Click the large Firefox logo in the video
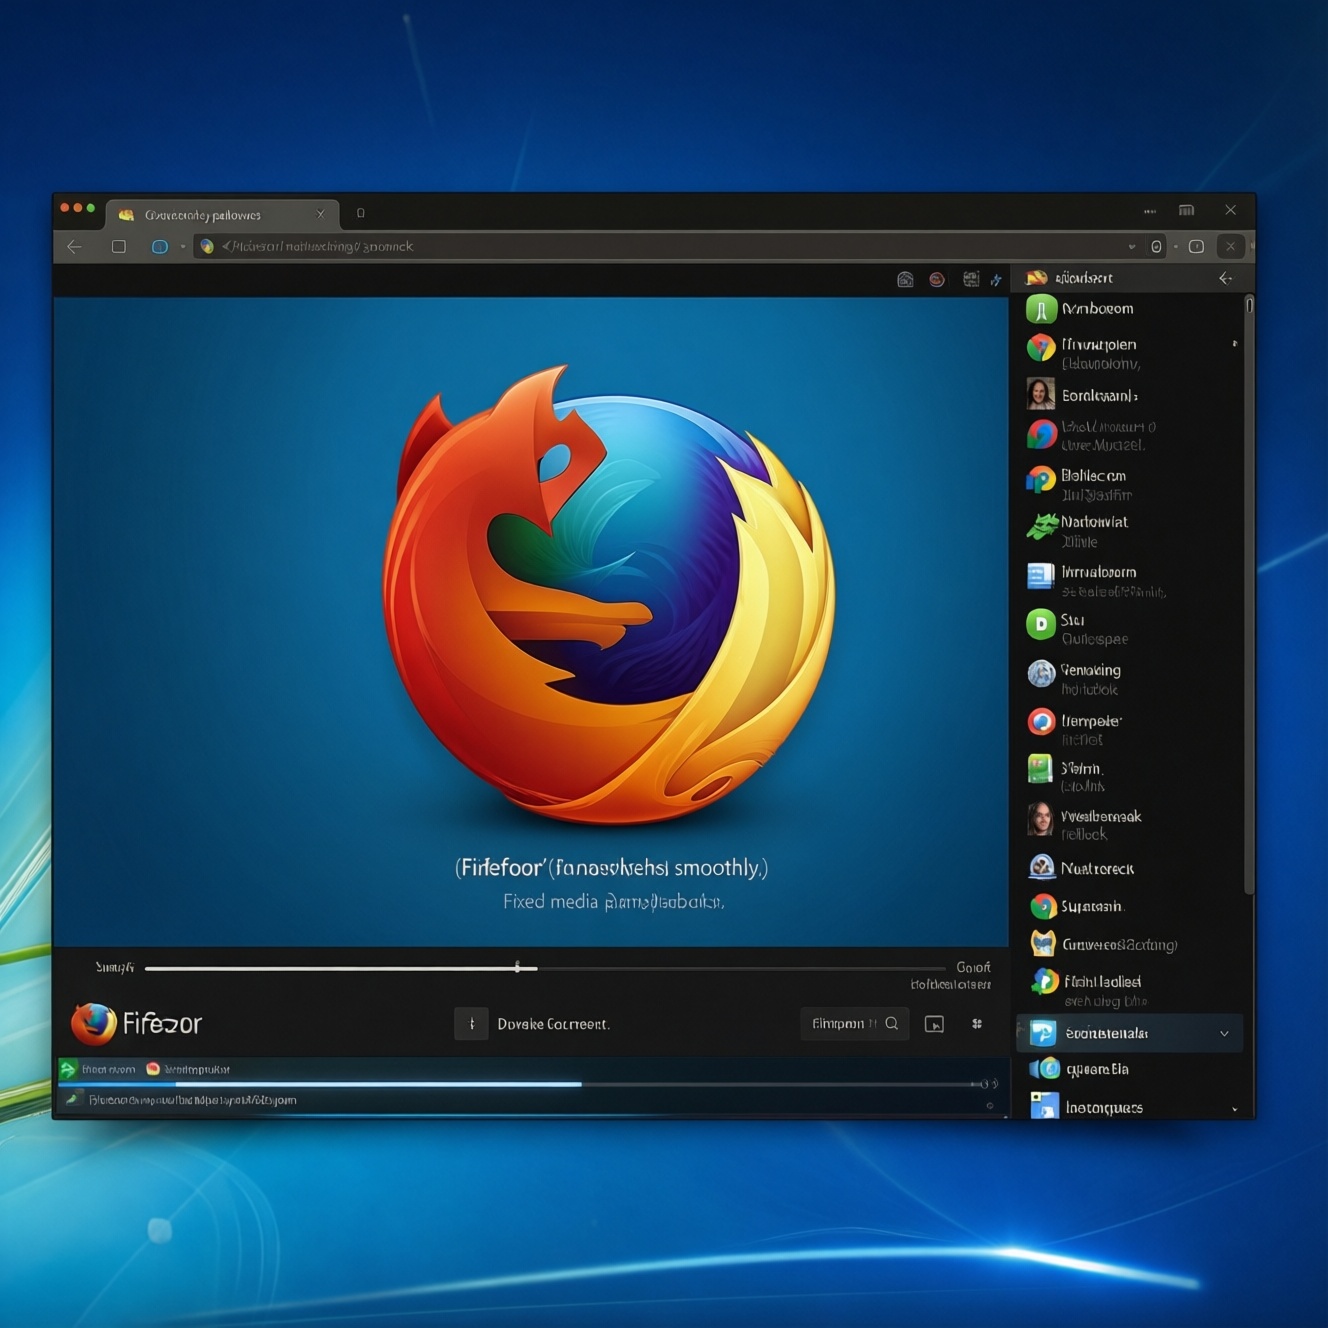The image size is (1328, 1328). tap(608, 595)
